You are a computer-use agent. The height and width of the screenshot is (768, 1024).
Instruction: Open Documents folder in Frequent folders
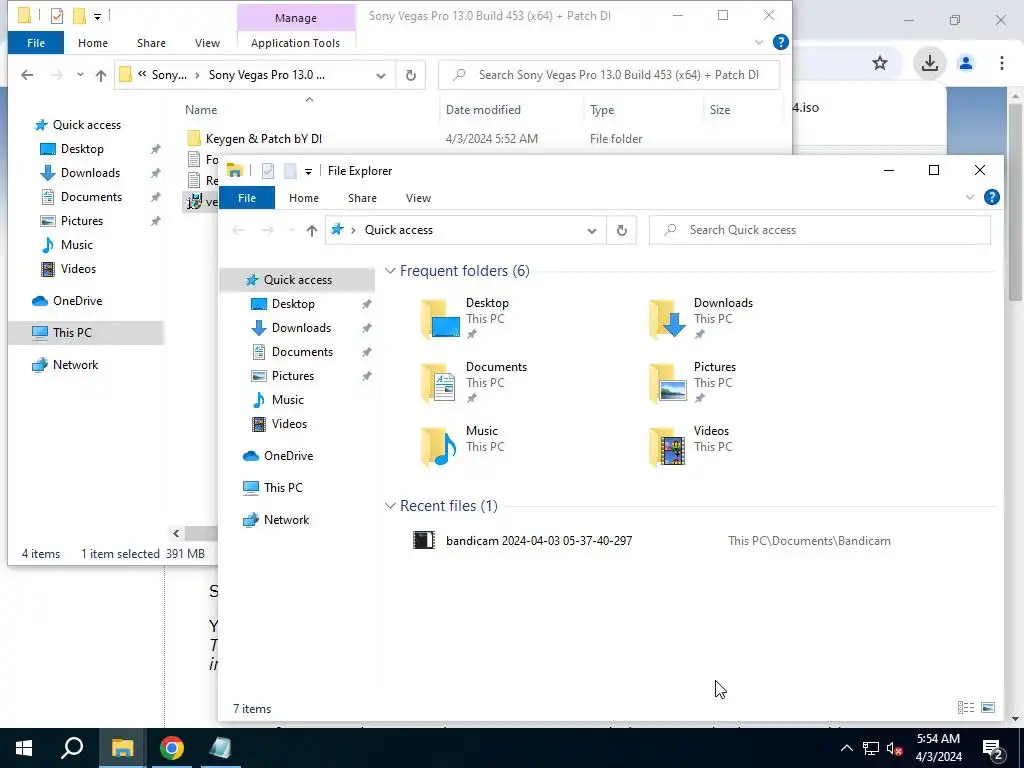point(473,382)
